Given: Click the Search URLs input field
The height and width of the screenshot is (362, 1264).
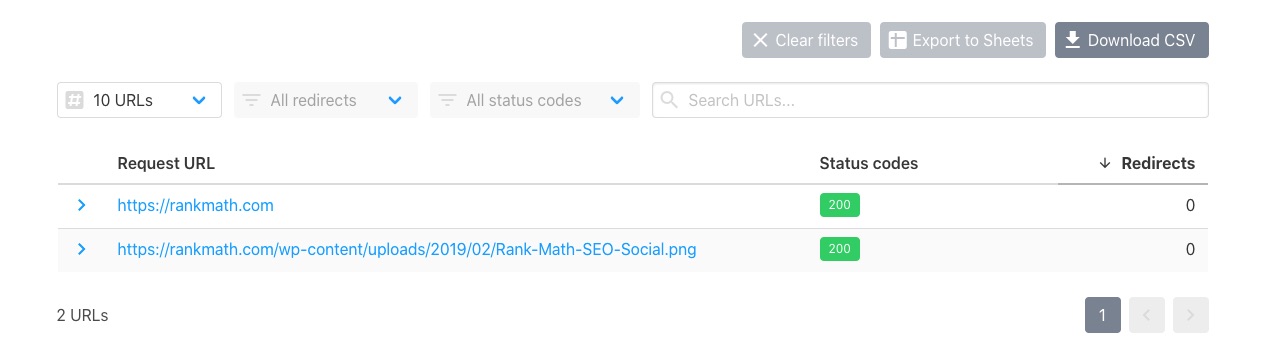Looking at the screenshot, I should (930, 100).
